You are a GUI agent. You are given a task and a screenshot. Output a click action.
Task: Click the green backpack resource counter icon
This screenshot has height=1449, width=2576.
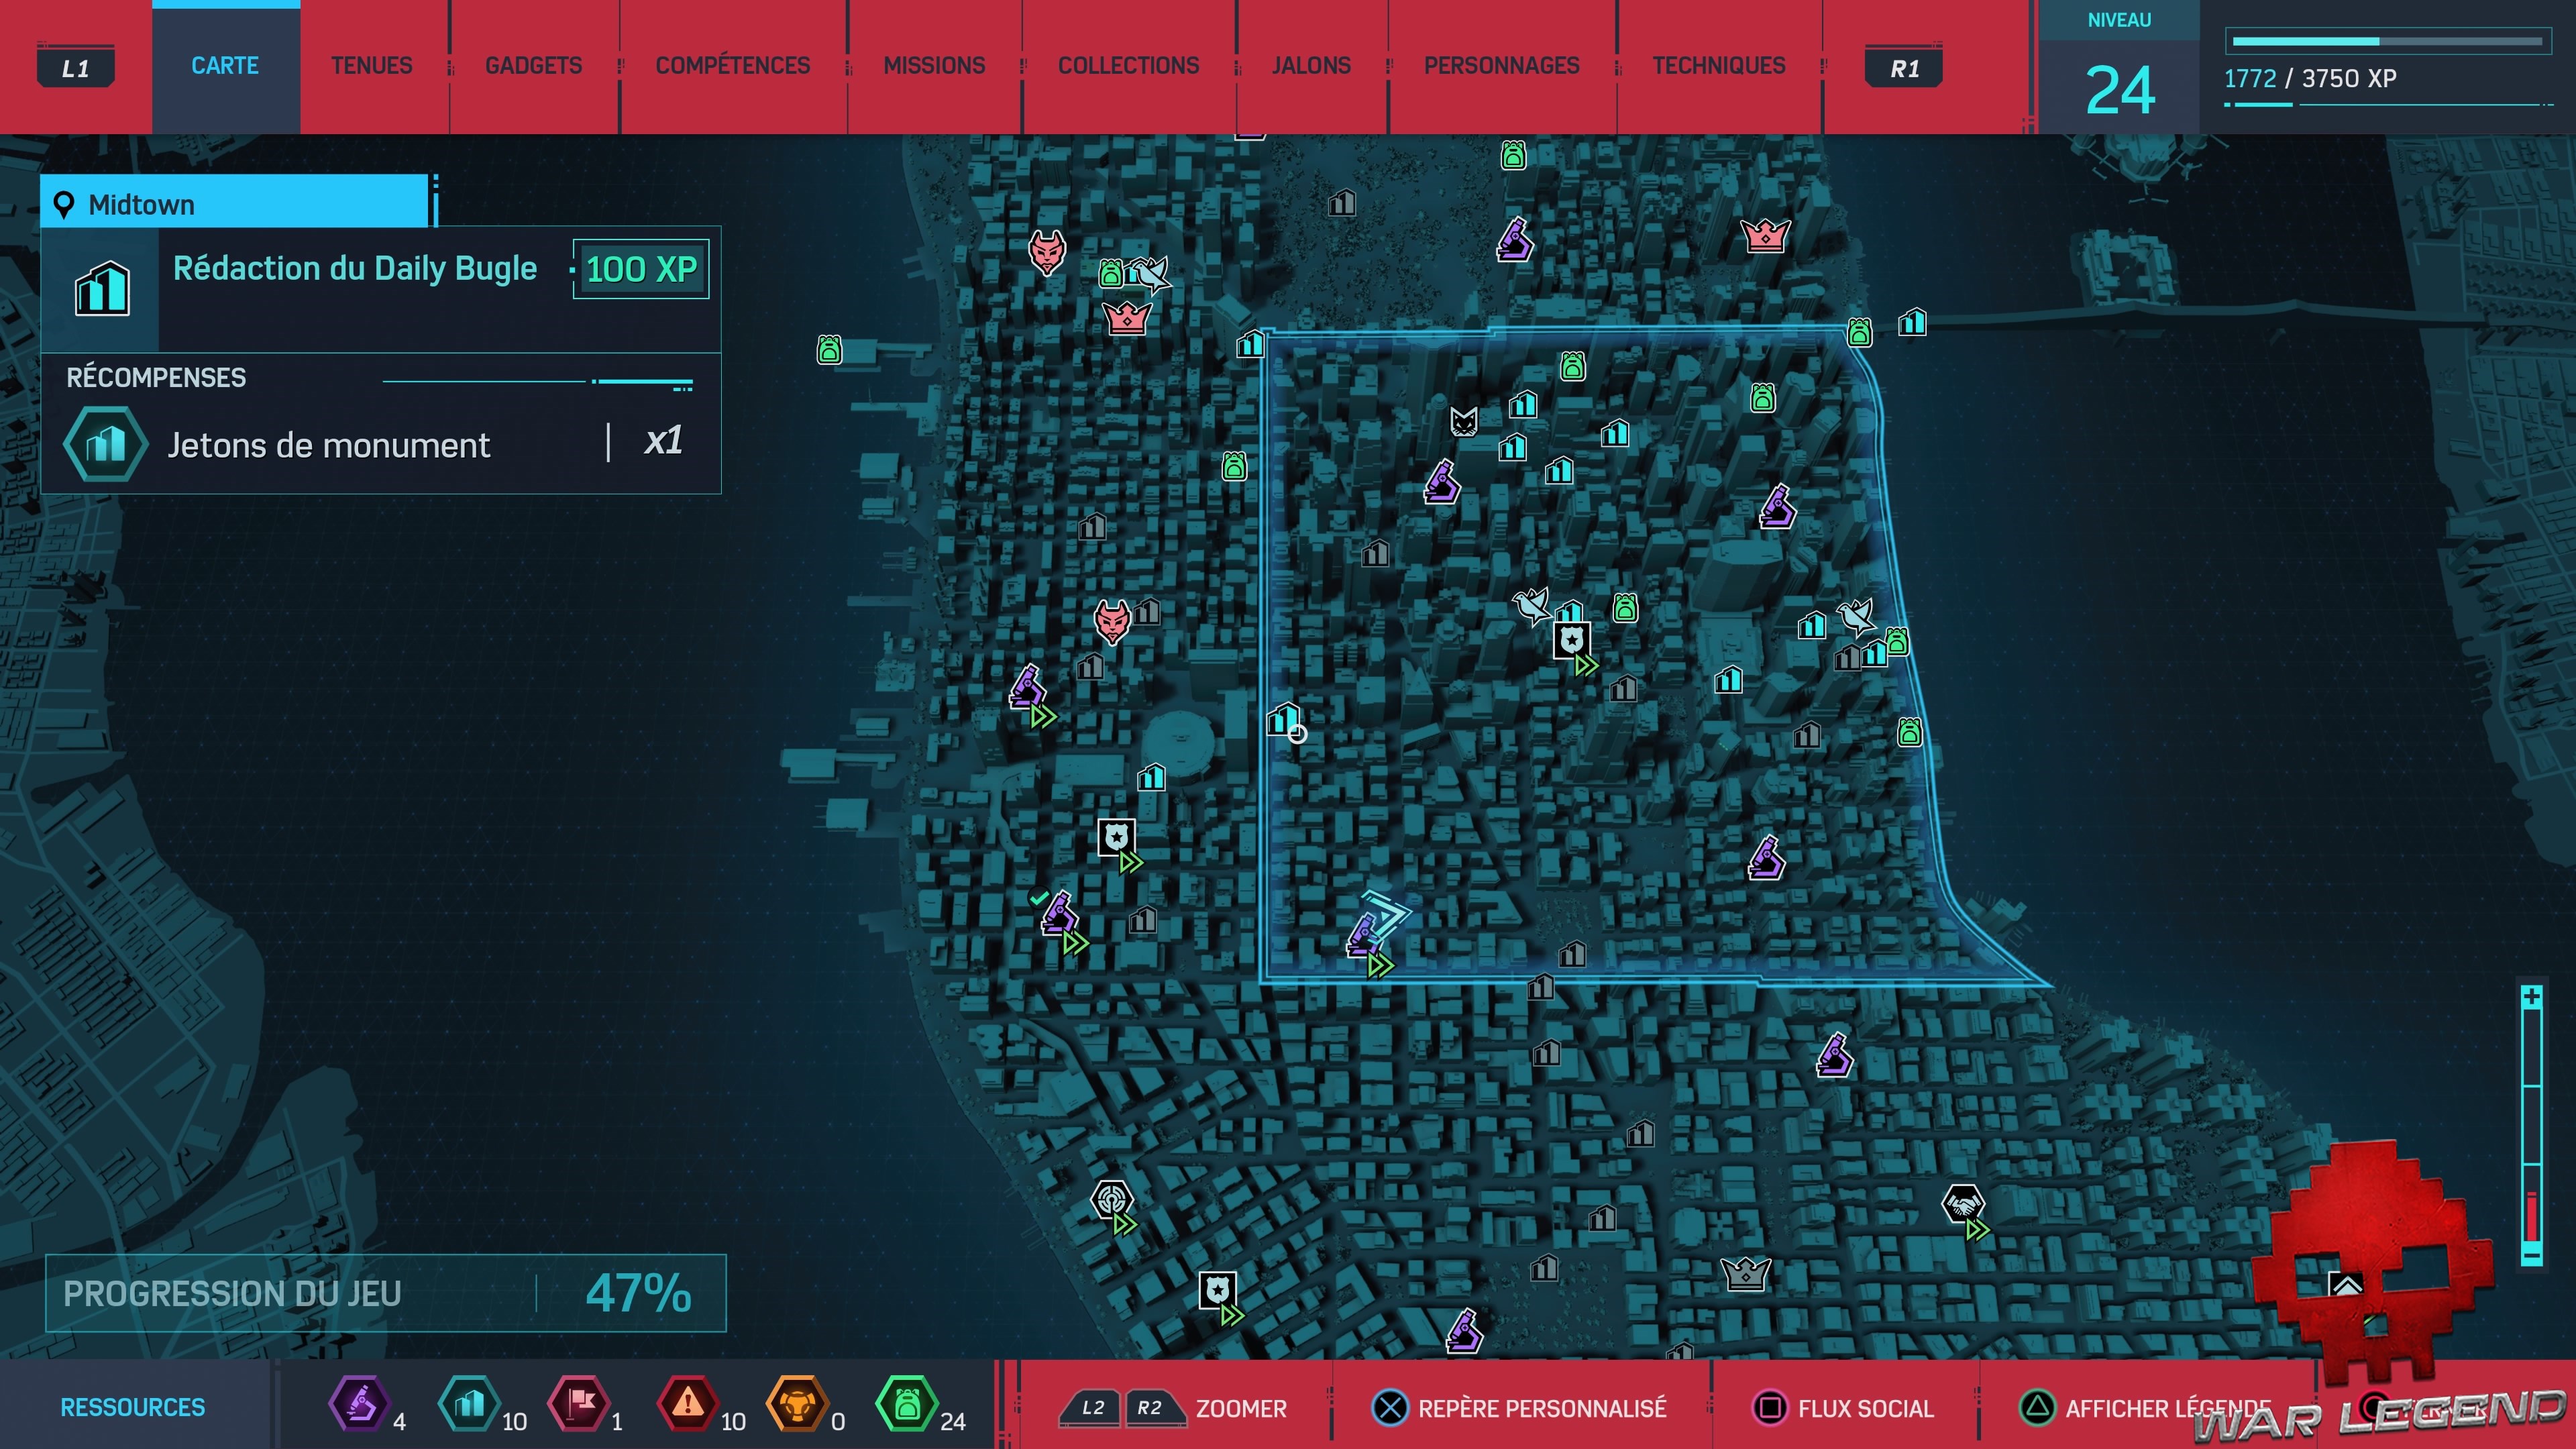click(x=906, y=1403)
